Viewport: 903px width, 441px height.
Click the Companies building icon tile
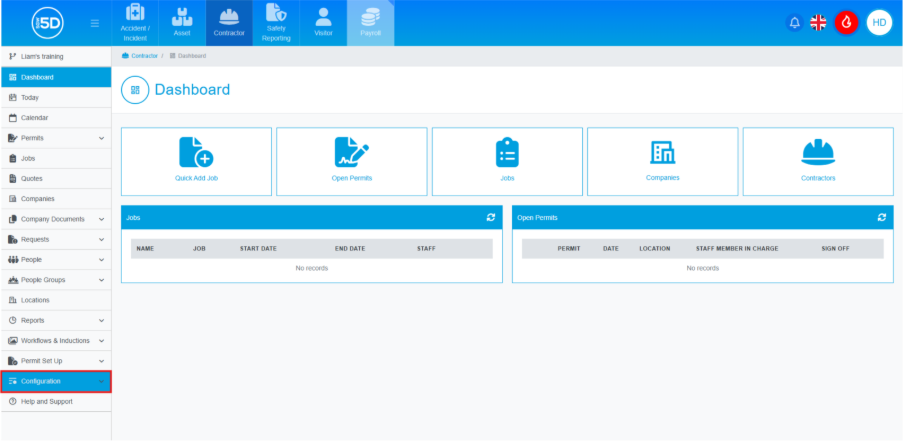tap(662, 152)
